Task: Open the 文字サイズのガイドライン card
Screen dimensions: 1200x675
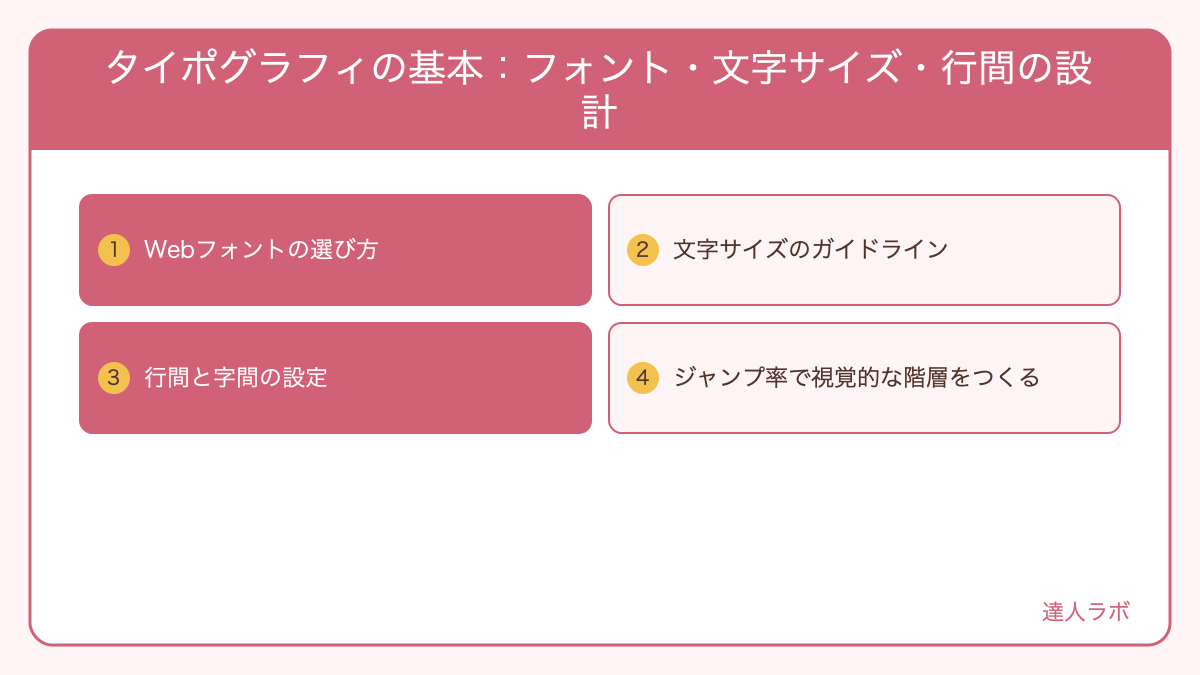Action: pos(864,250)
